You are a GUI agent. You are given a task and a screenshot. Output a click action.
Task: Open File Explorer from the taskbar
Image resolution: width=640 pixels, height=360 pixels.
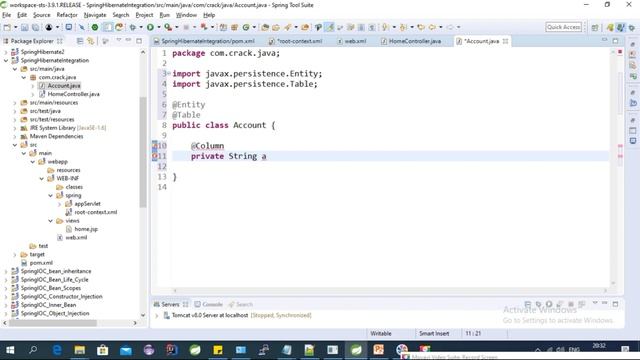coord(80,350)
